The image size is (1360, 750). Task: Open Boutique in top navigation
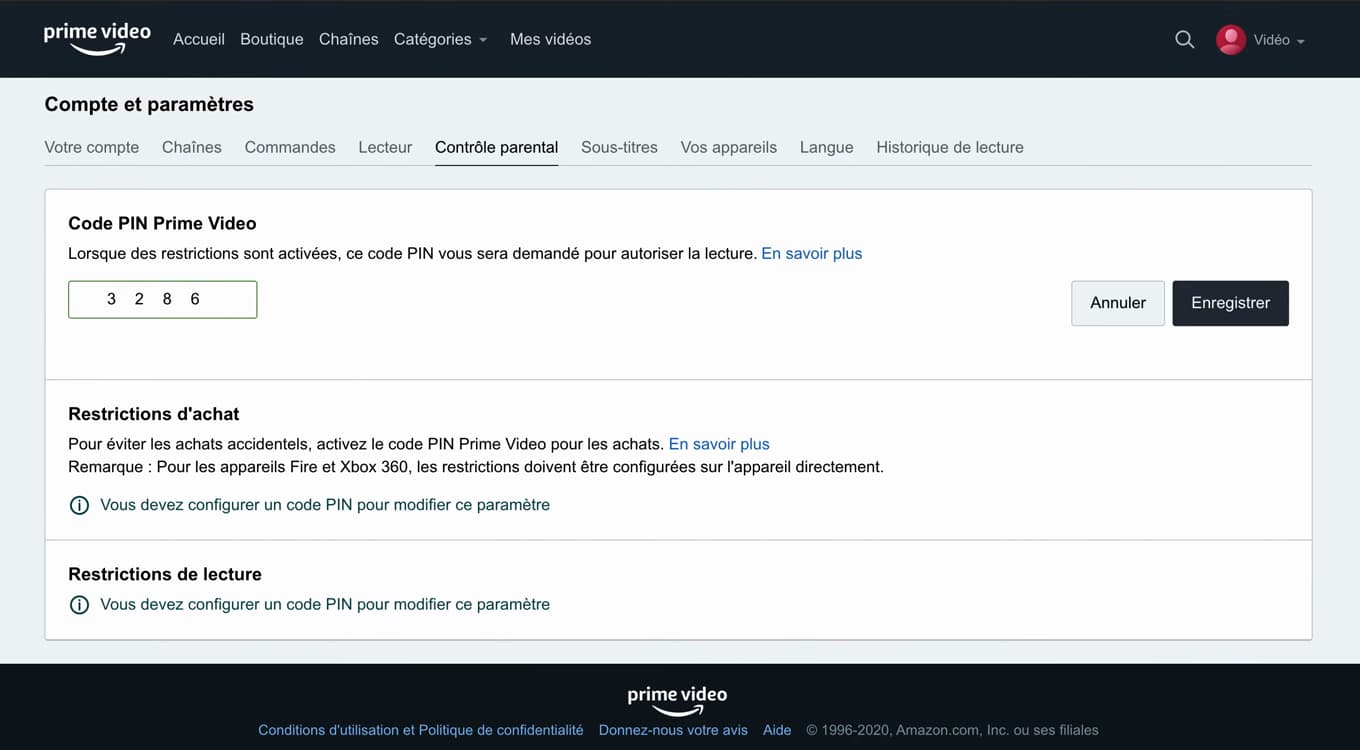[272, 39]
